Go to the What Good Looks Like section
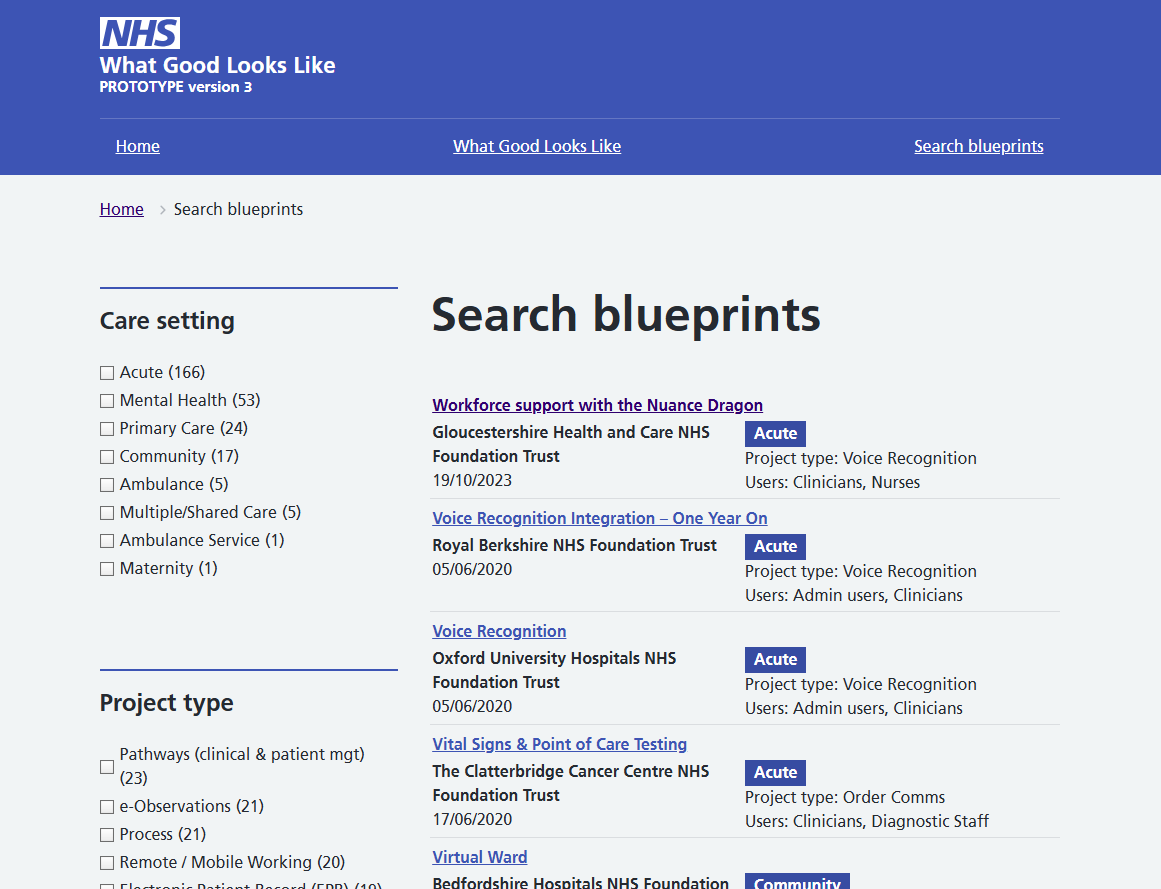This screenshot has width=1161, height=889. tap(537, 146)
